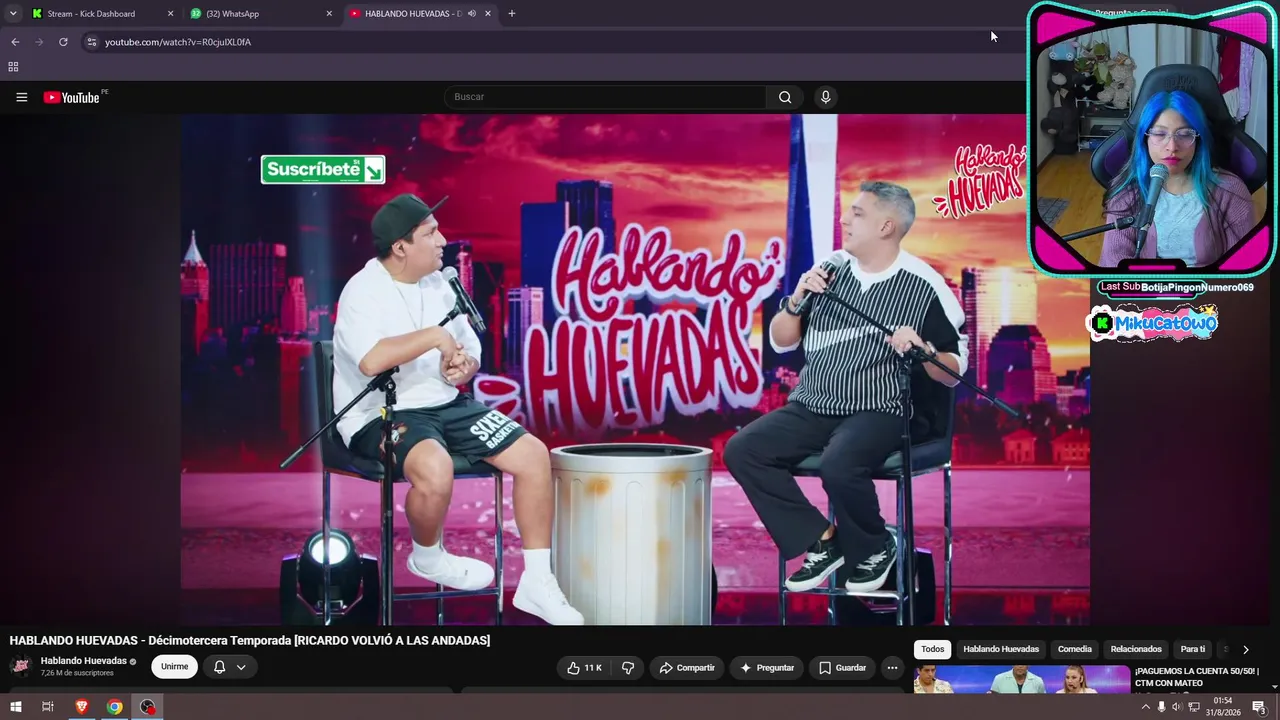Start voice search with the microphone icon
Viewport: 1280px width, 720px height.
825,97
